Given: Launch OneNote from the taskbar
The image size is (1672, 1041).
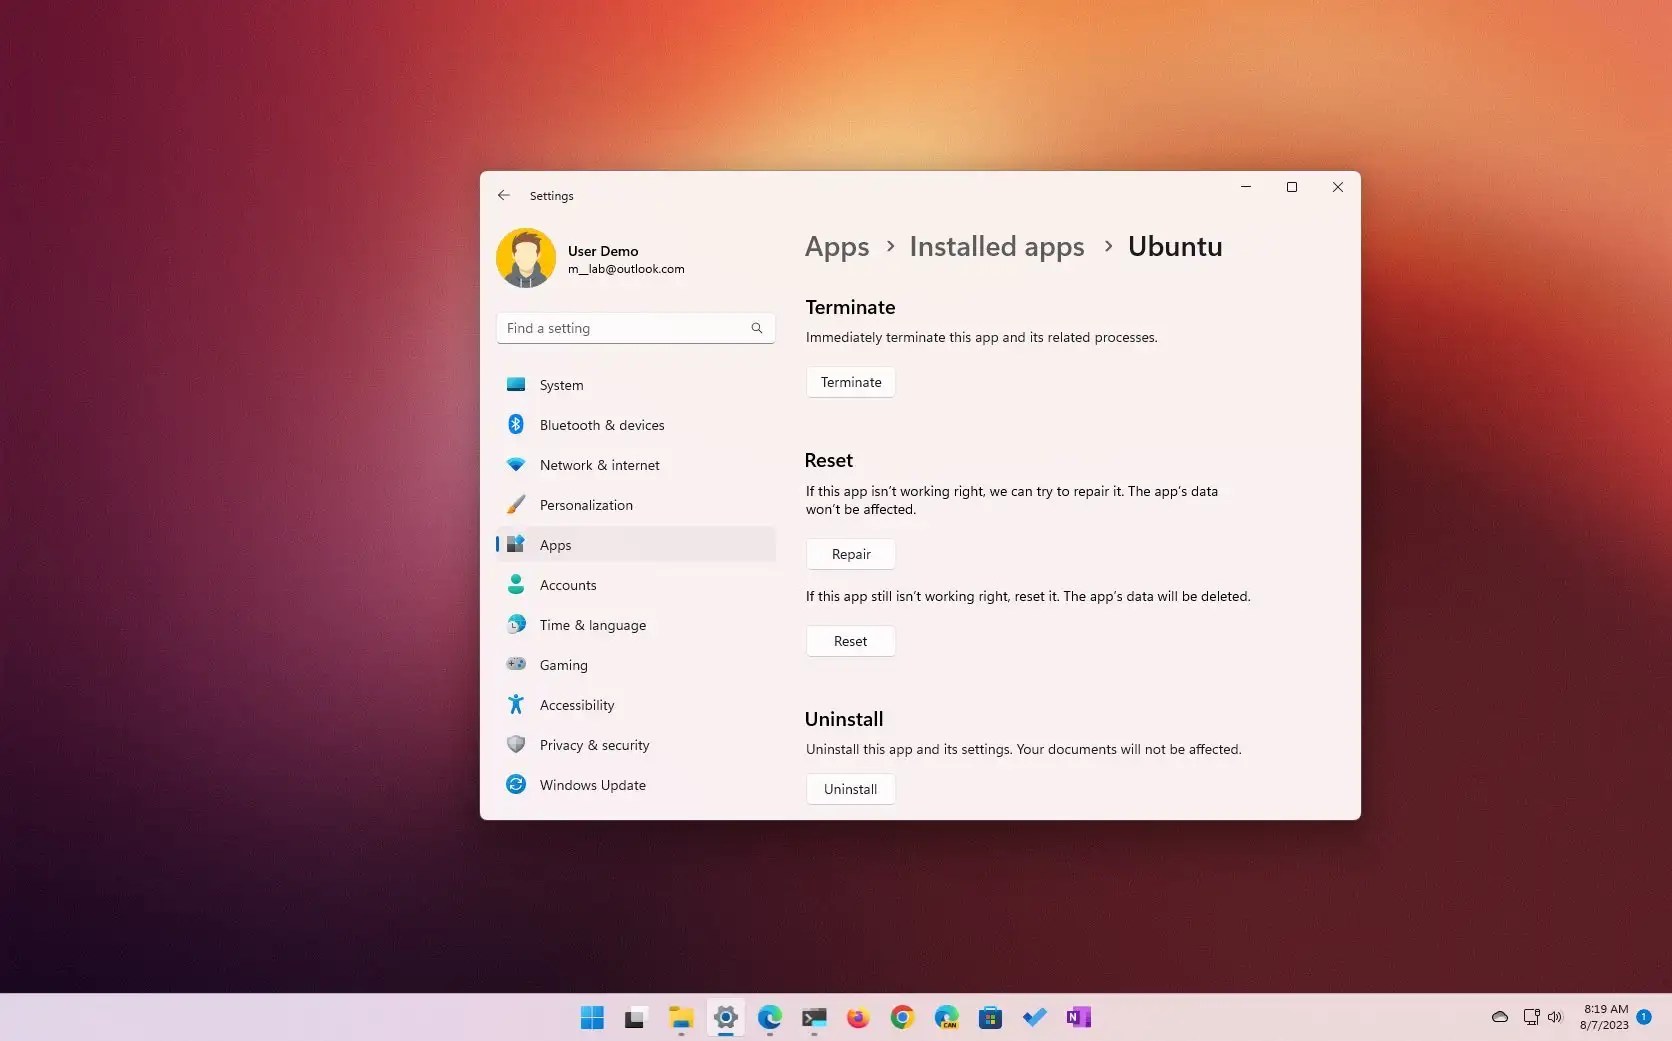Looking at the screenshot, I should 1078,1018.
